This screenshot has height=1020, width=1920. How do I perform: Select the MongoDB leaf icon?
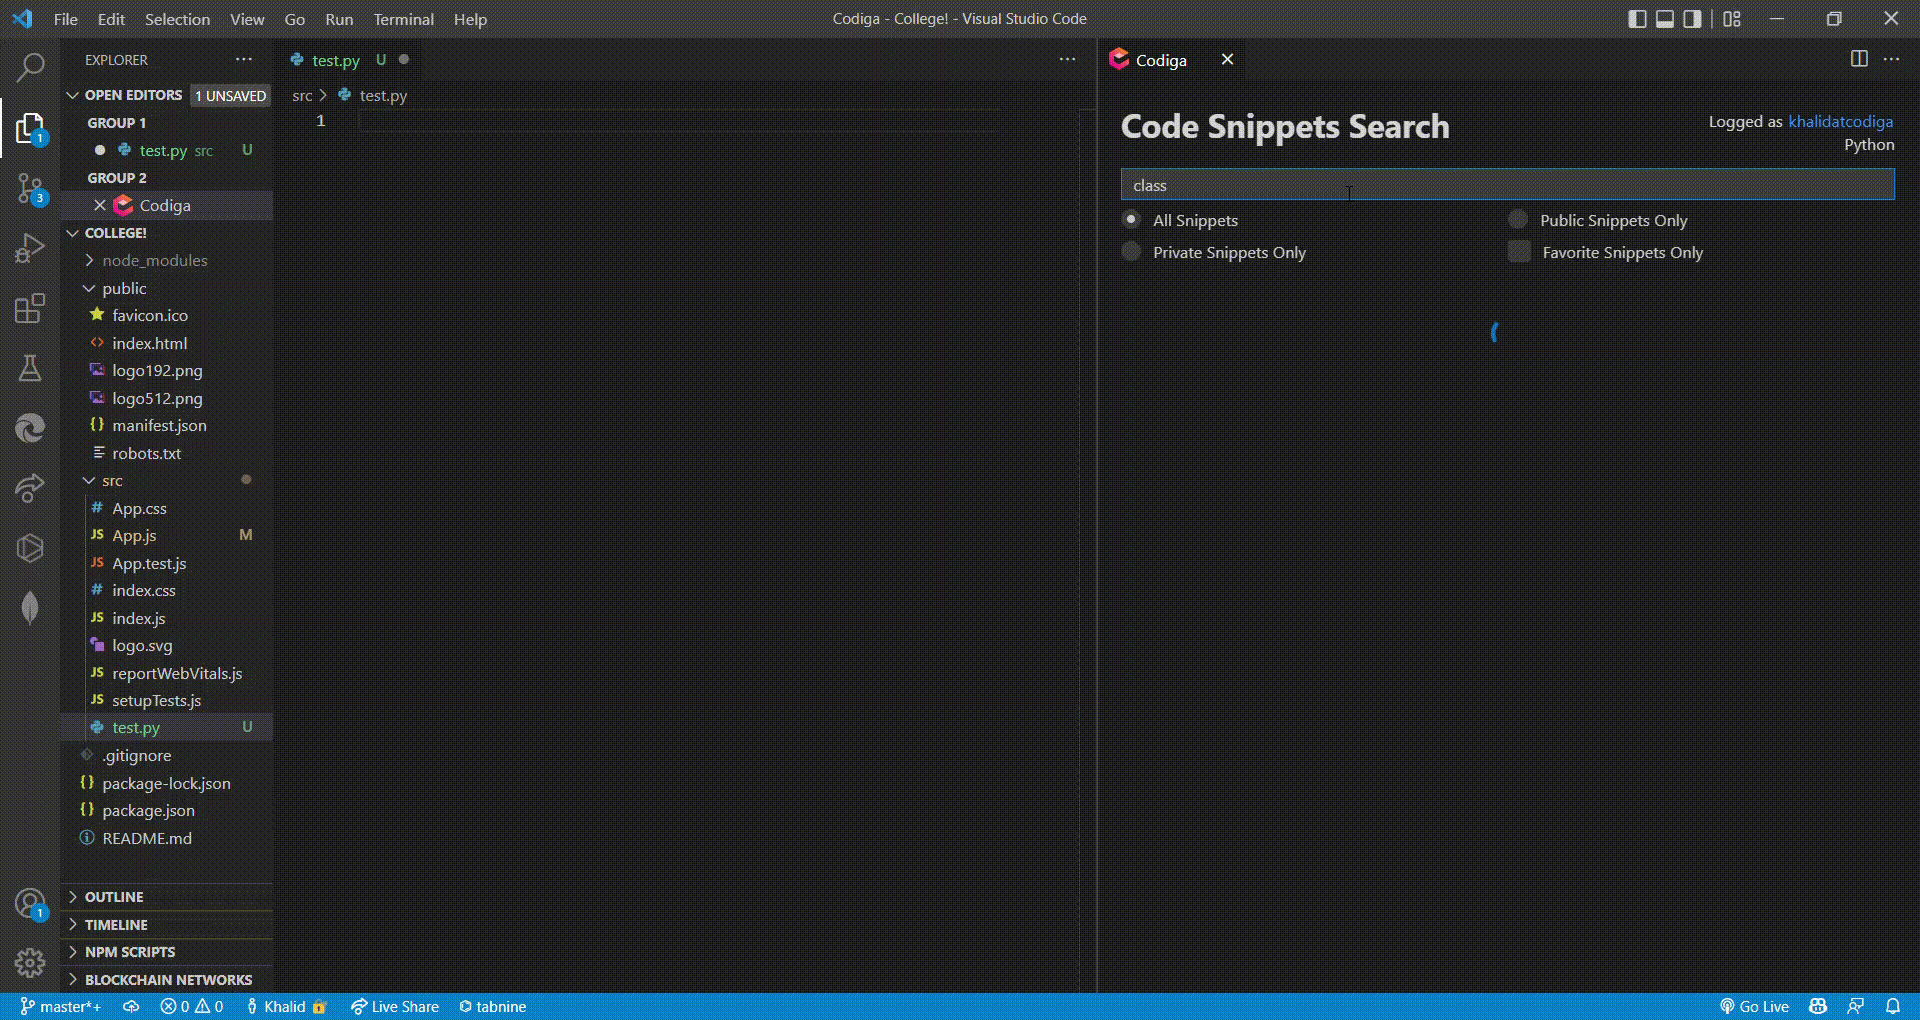coord(30,608)
